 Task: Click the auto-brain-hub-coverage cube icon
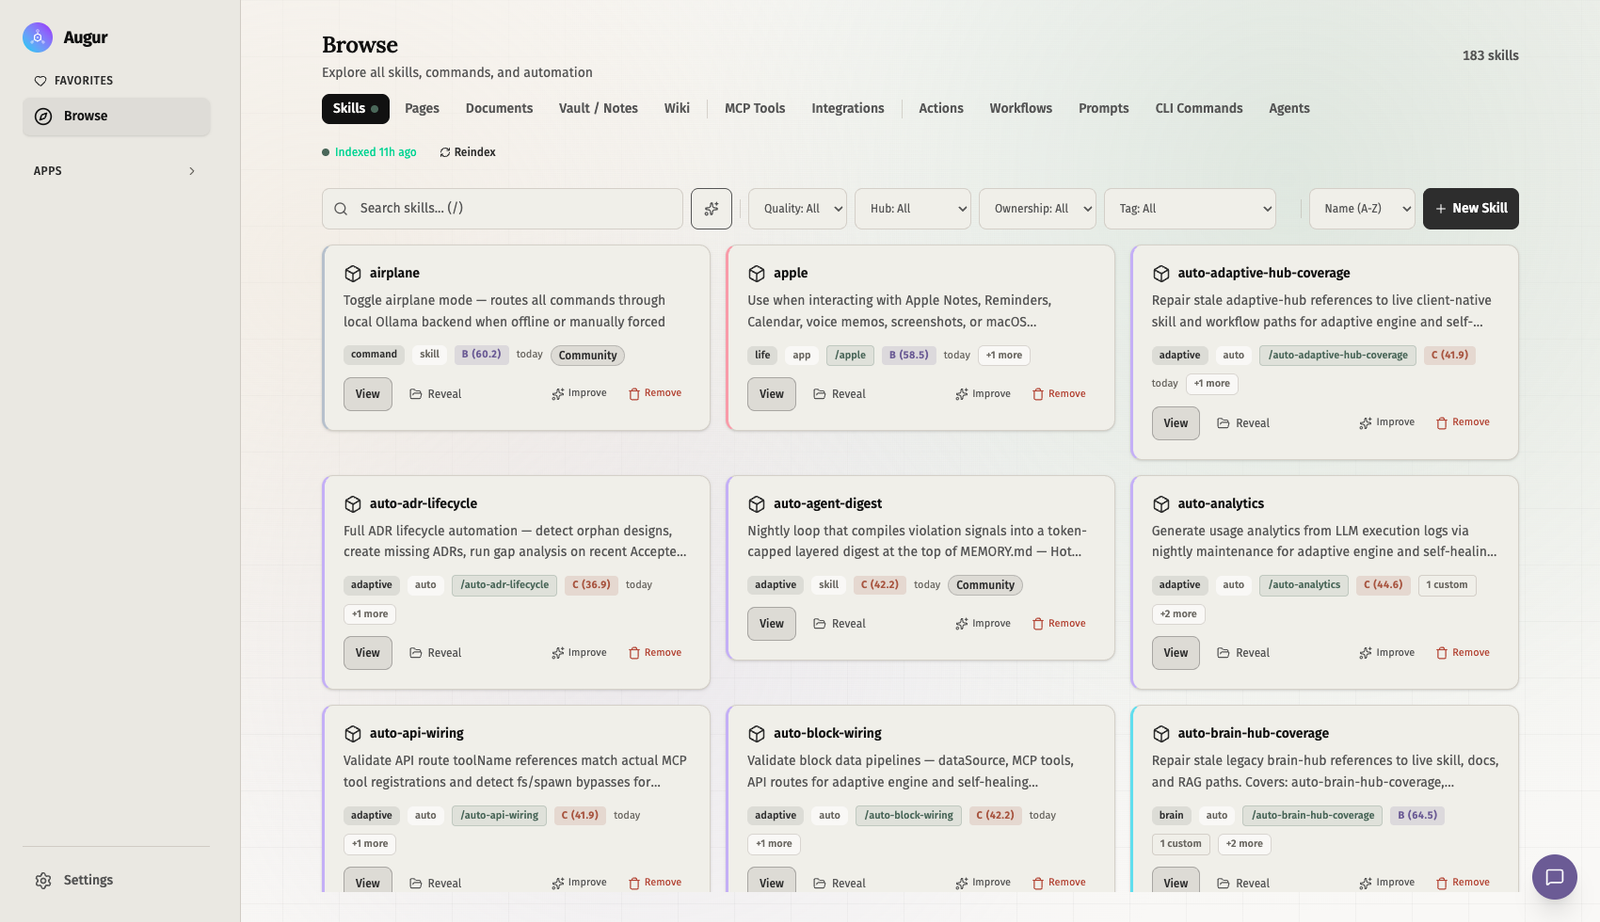1161,734
